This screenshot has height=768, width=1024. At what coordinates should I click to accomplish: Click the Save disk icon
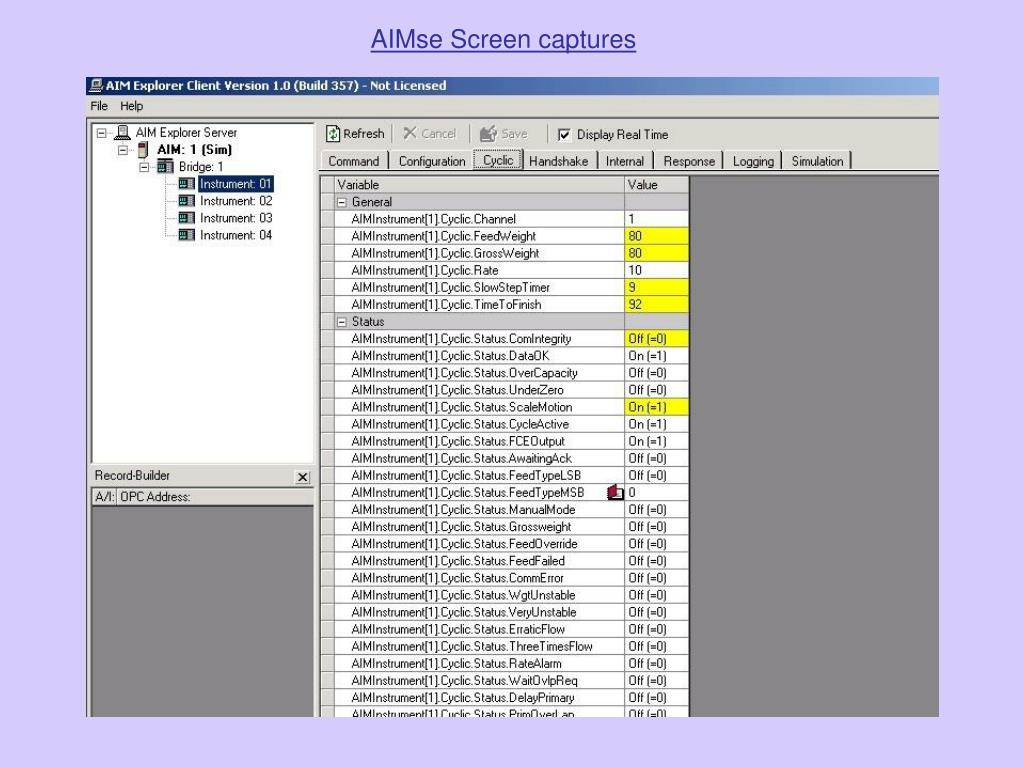tap(488, 134)
